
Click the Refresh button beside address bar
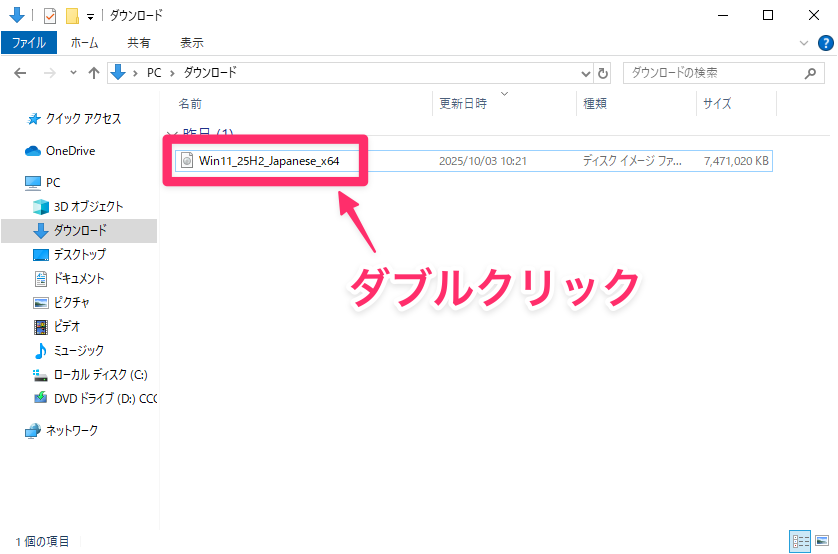point(602,73)
